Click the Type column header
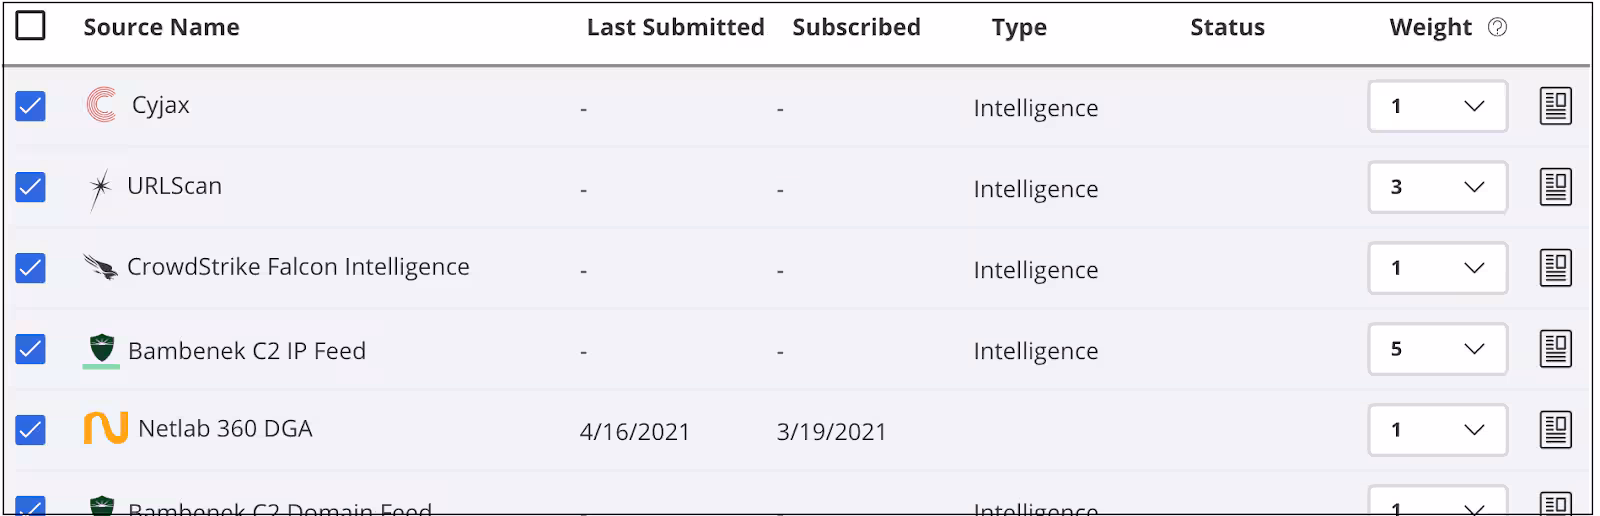The width and height of the screenshot is (1600, 516). point(1019,28)
